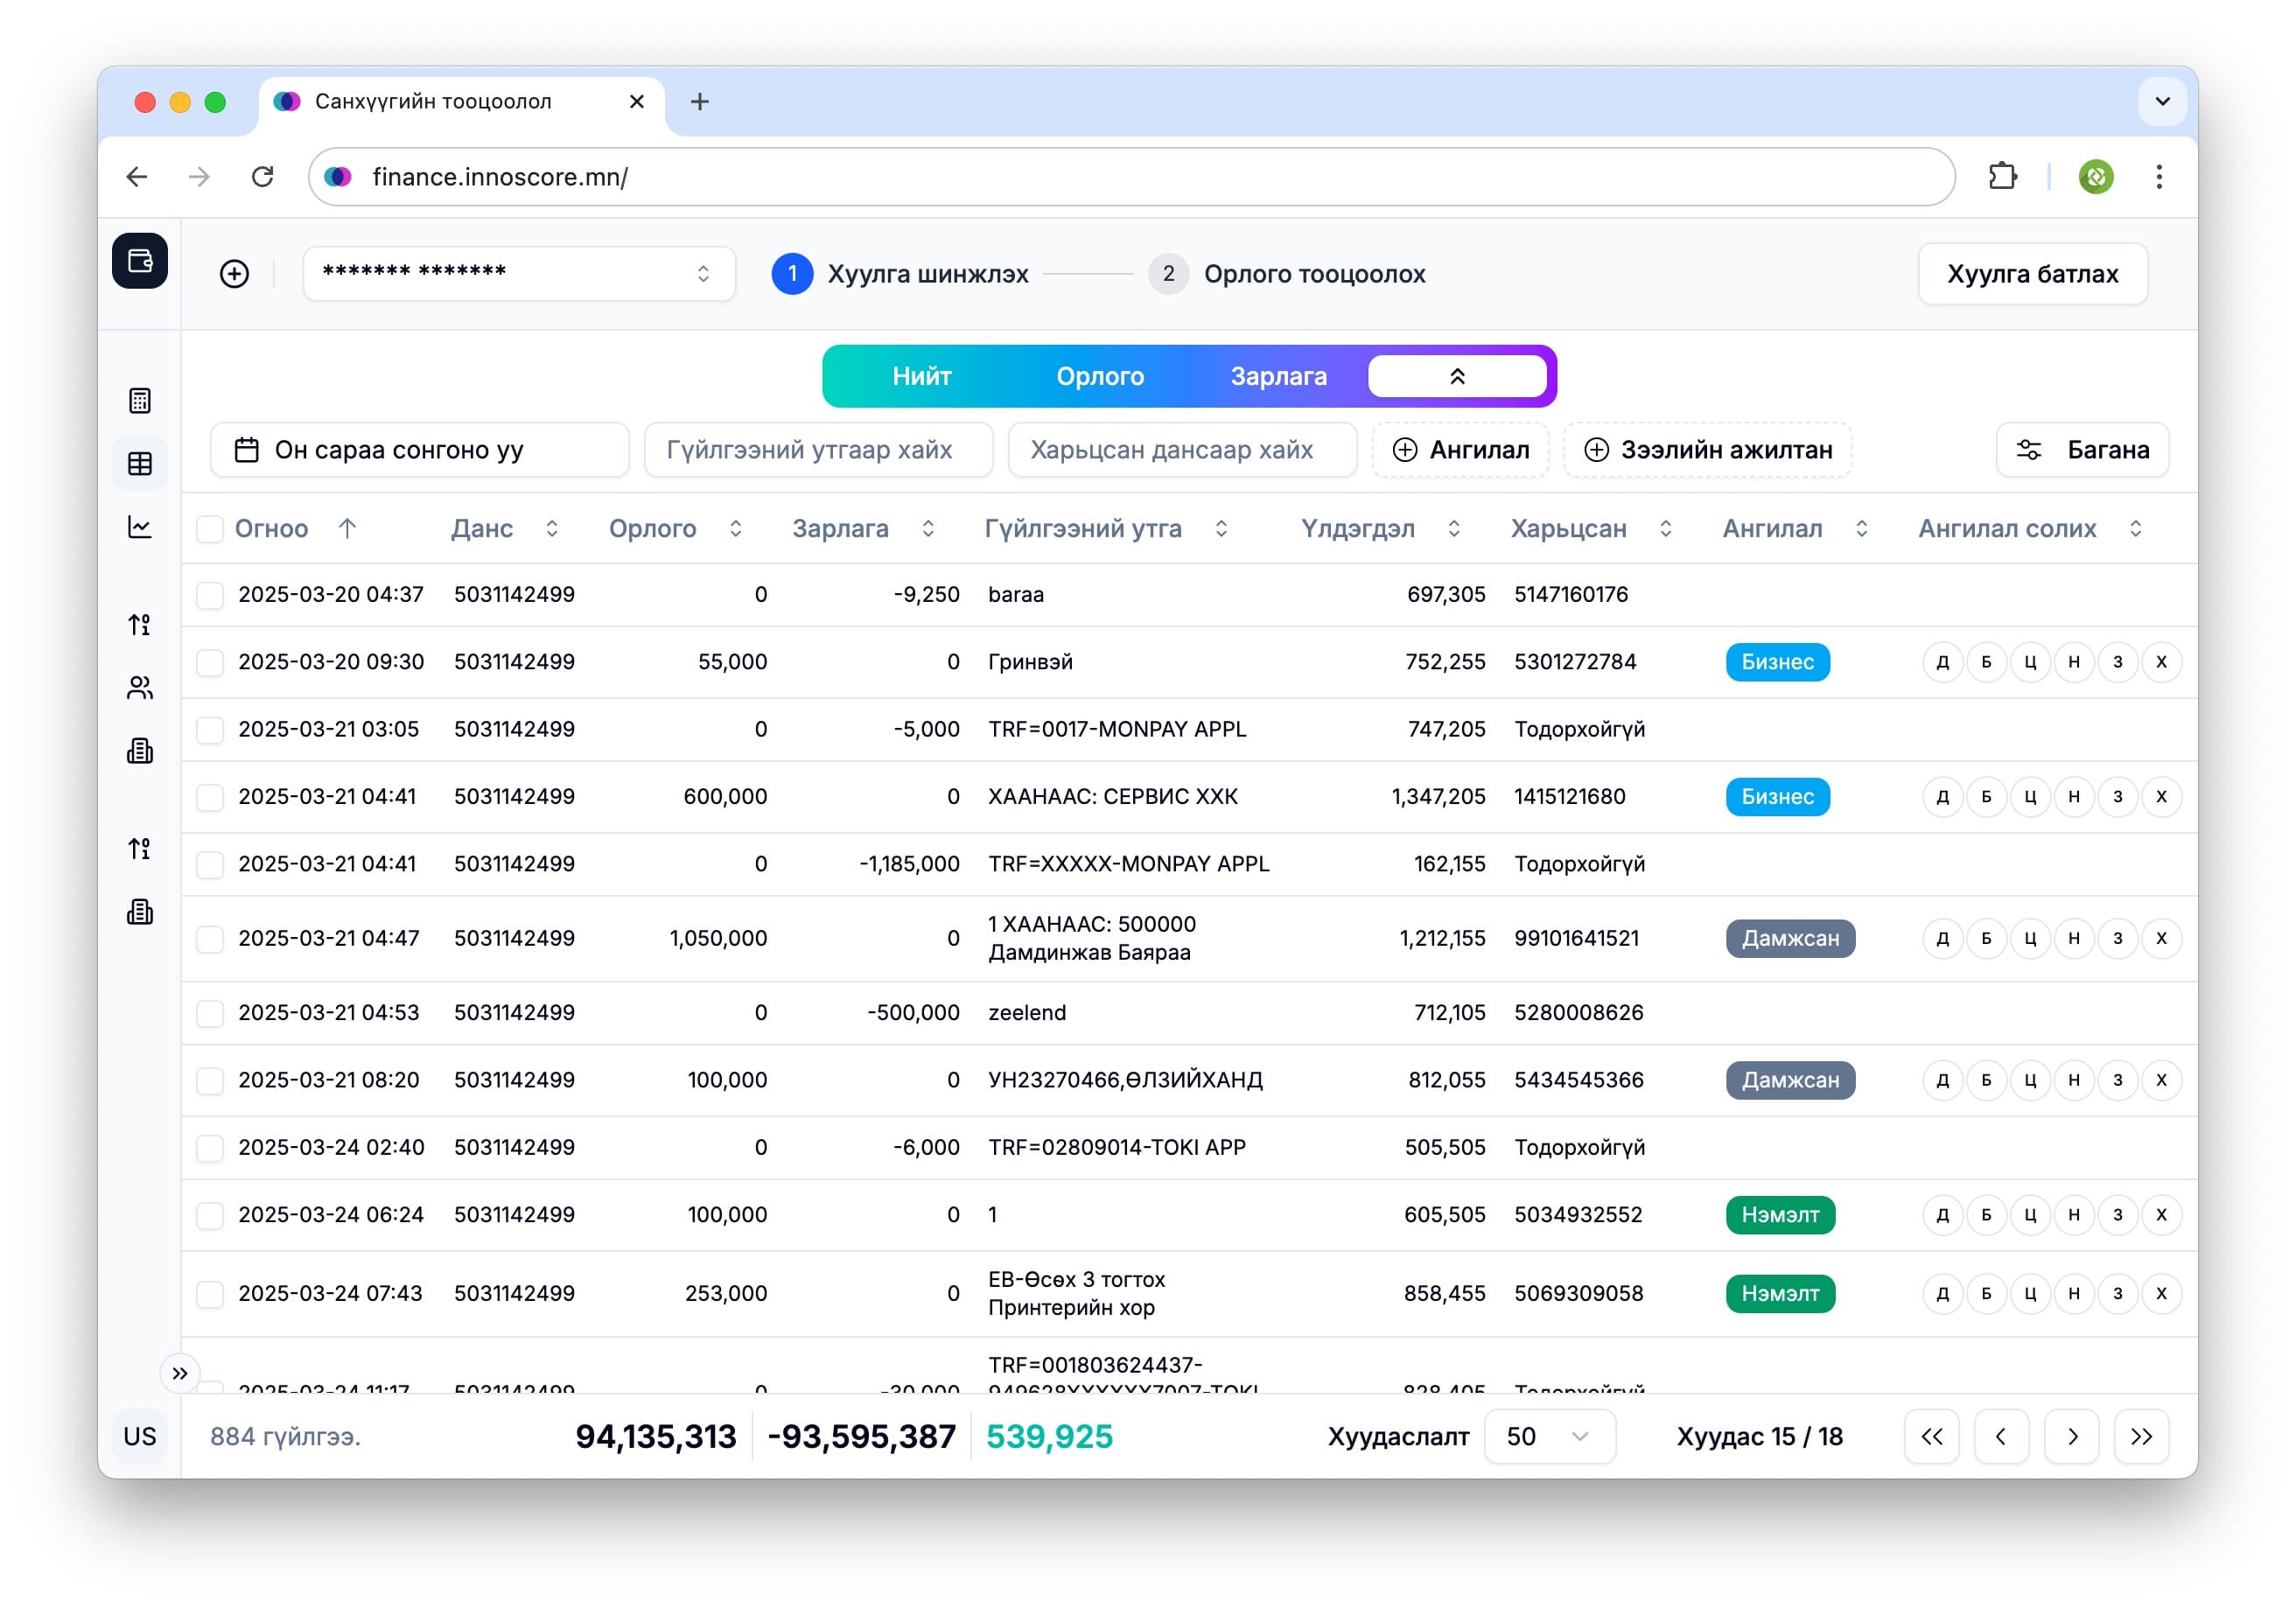
Task: Click the Хуулга батлах button
Action: tap(2032, 274)
